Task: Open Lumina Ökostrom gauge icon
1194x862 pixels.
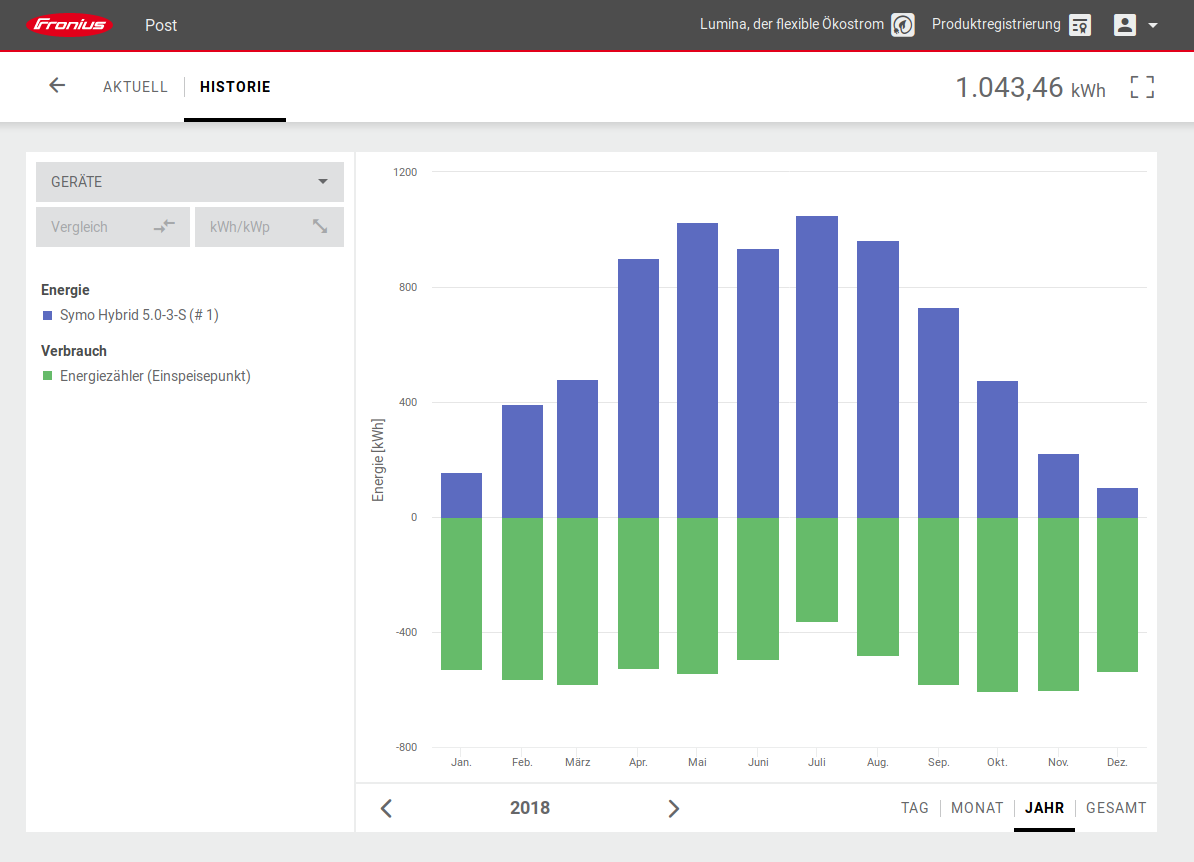Action: coord(903,25)
